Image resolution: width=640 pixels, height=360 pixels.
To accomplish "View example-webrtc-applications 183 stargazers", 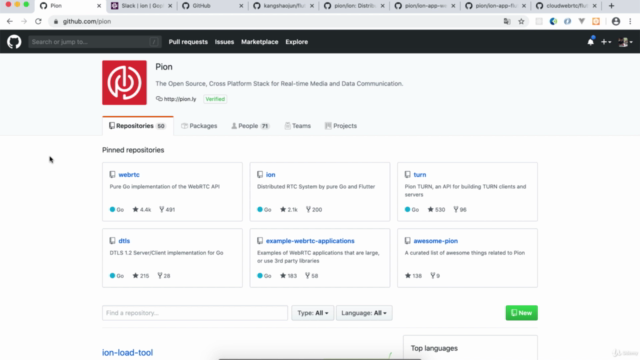I will [289, 276].
